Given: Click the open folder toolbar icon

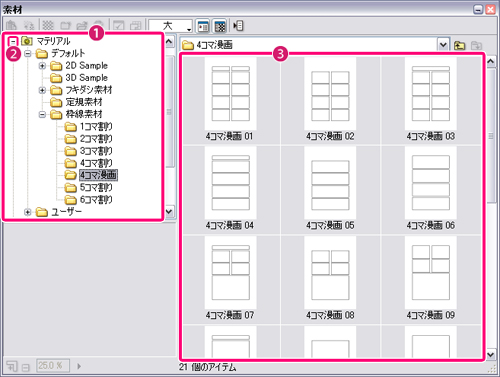Looking at the screenshot, I should tap(82, 25).
